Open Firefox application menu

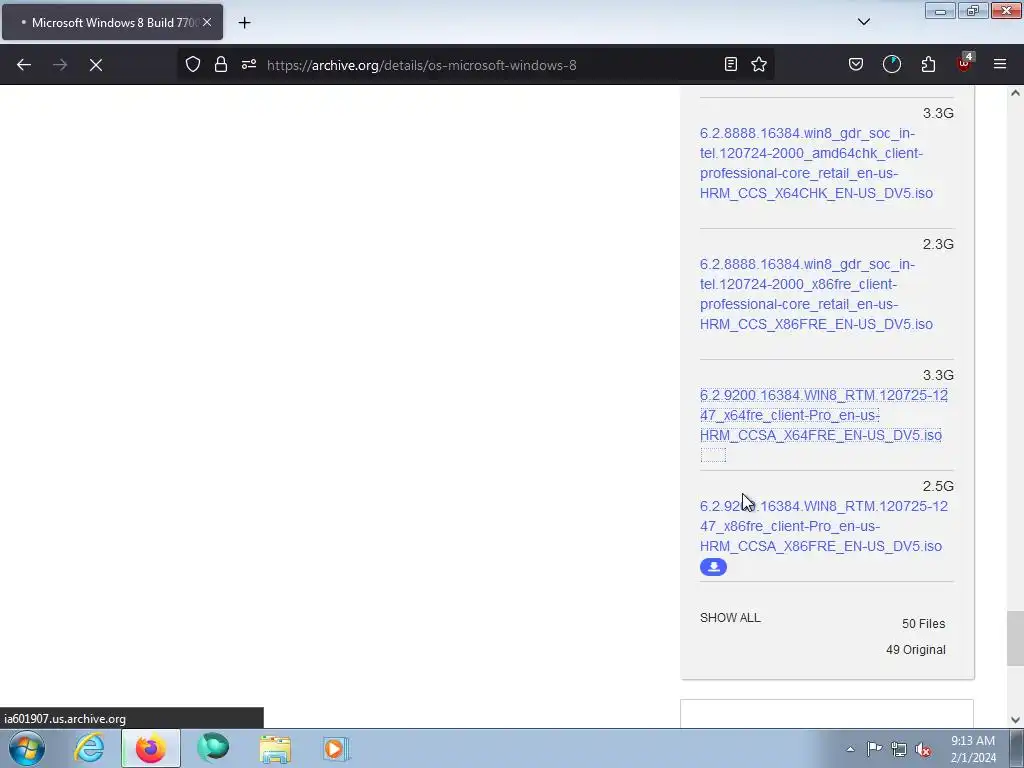pyautogui.click(x=1000, y=64)
